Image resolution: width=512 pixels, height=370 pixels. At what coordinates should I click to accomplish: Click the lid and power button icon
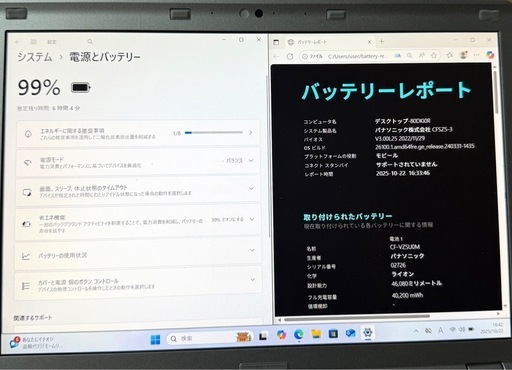pyautogui.click(x=25, y=286)
